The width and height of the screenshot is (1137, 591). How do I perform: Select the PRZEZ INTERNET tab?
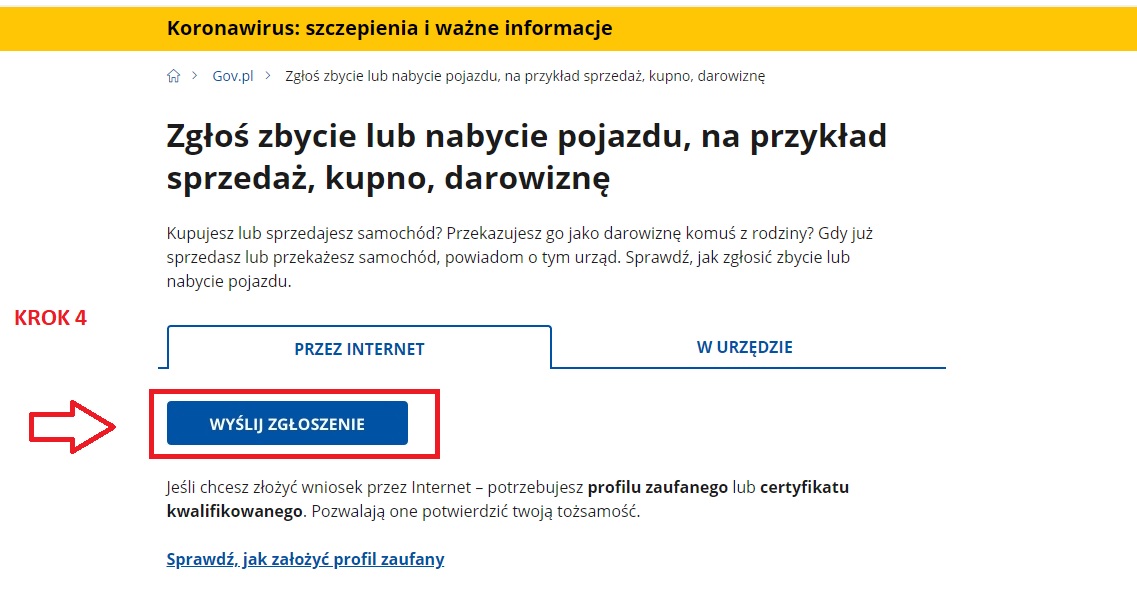pyautogui.click(x=359, y=348)
